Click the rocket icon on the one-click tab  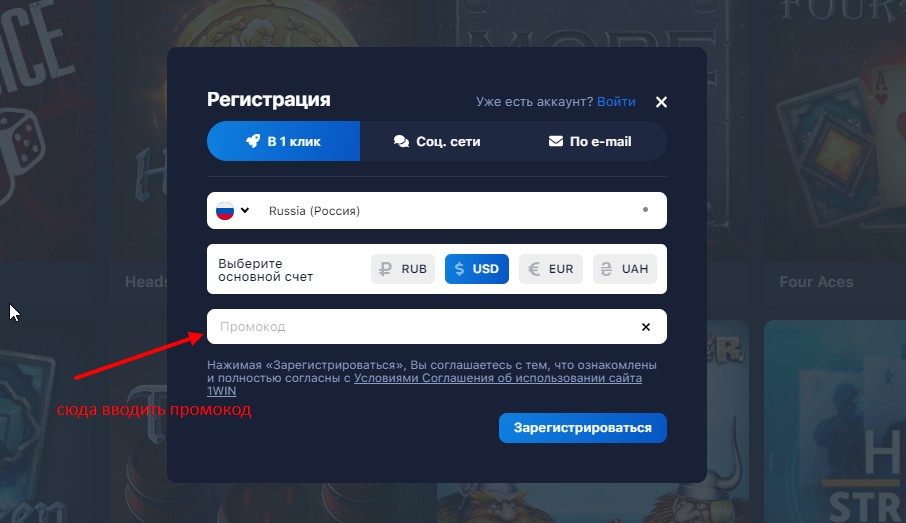(253, 141)
